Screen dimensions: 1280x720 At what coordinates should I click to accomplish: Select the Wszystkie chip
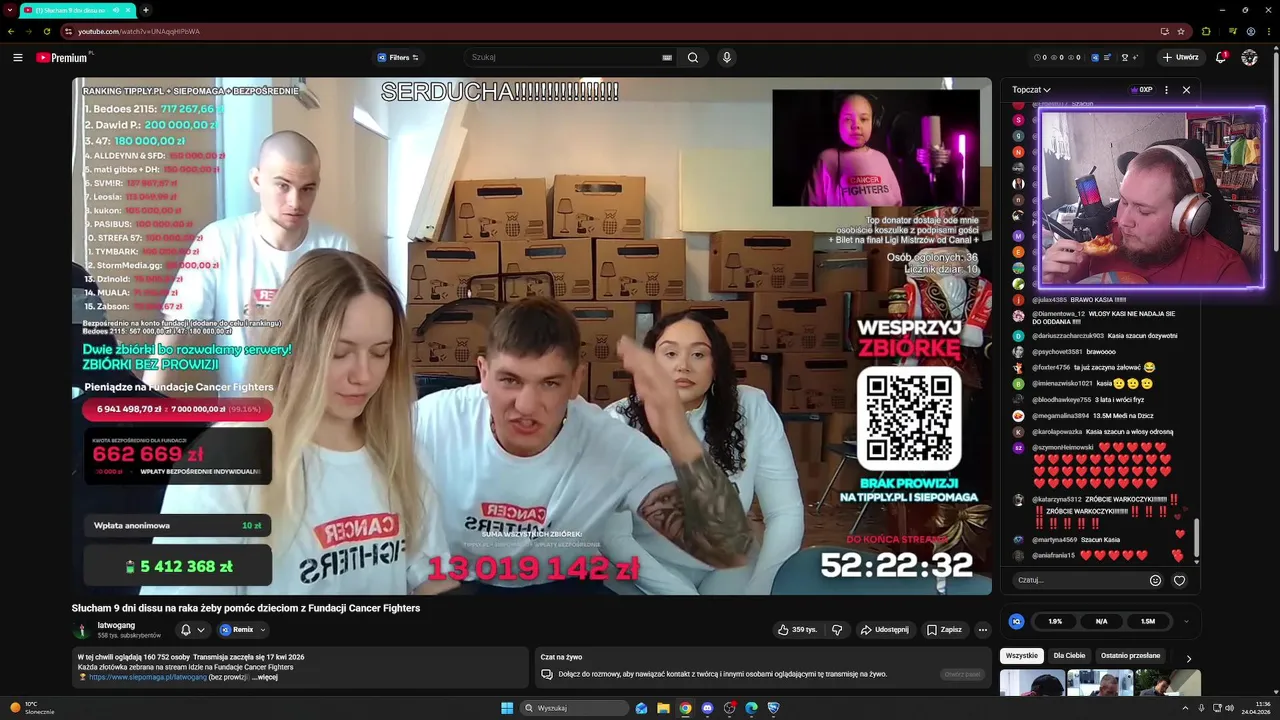(x=1021, y=656)
